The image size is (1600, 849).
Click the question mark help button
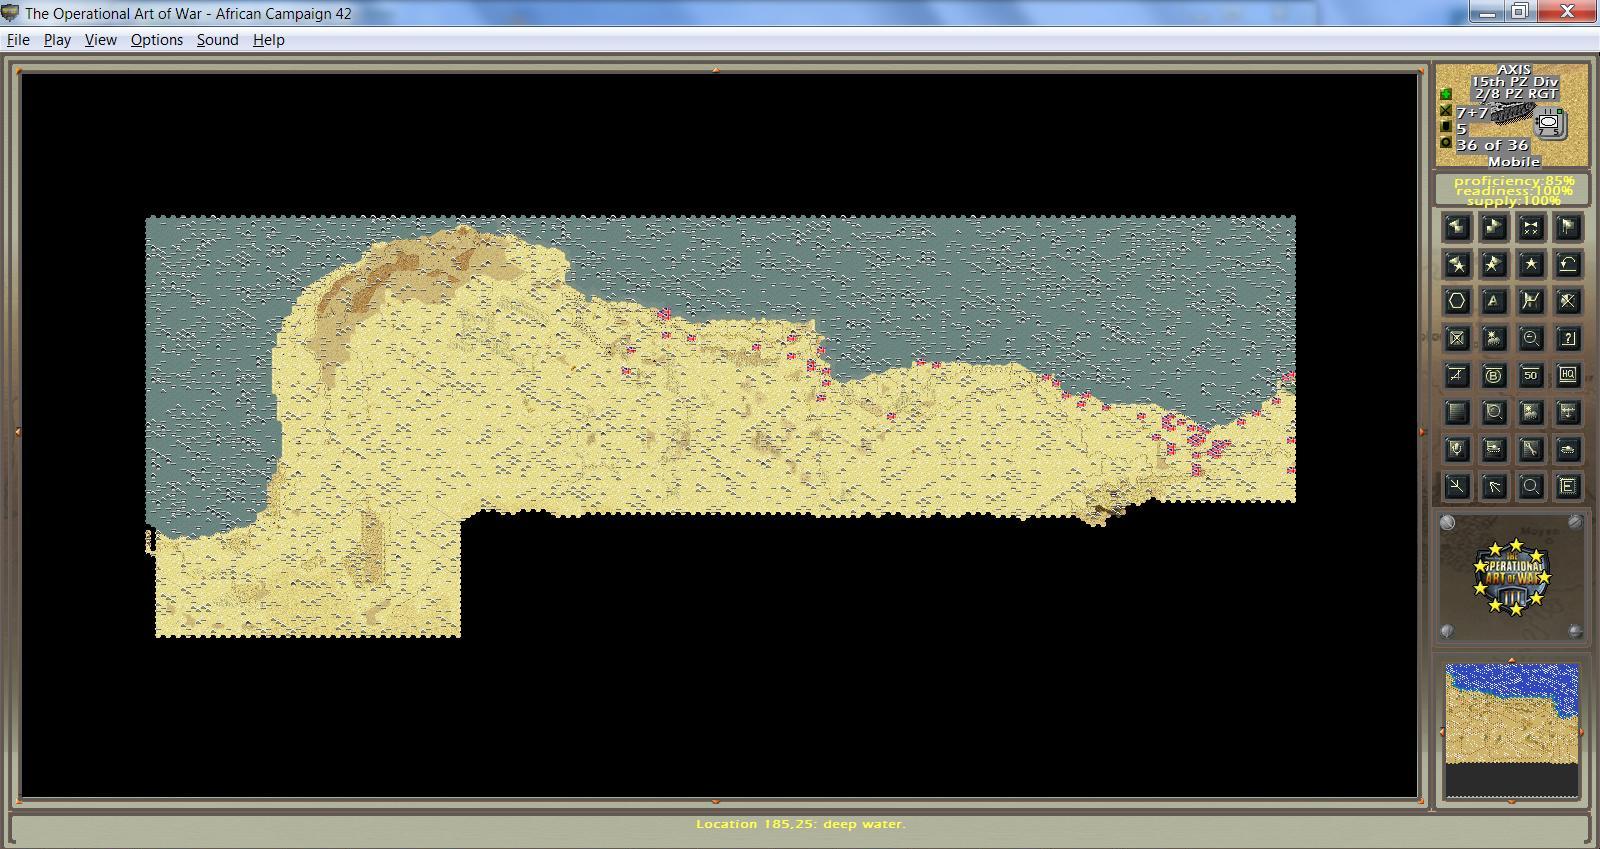tap(1568, 338)
